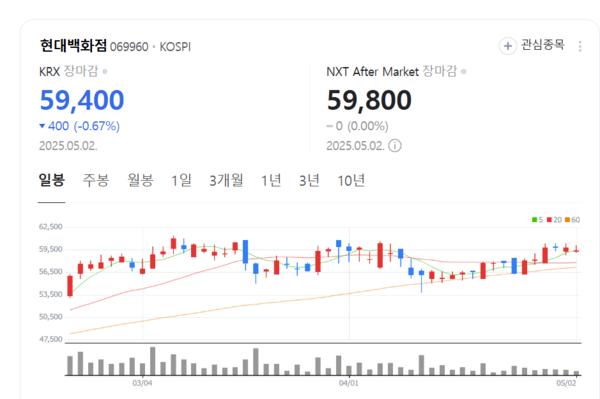Click the 04/01 date label on chart axis
The image size is (600, 399).
pos(349,383)
